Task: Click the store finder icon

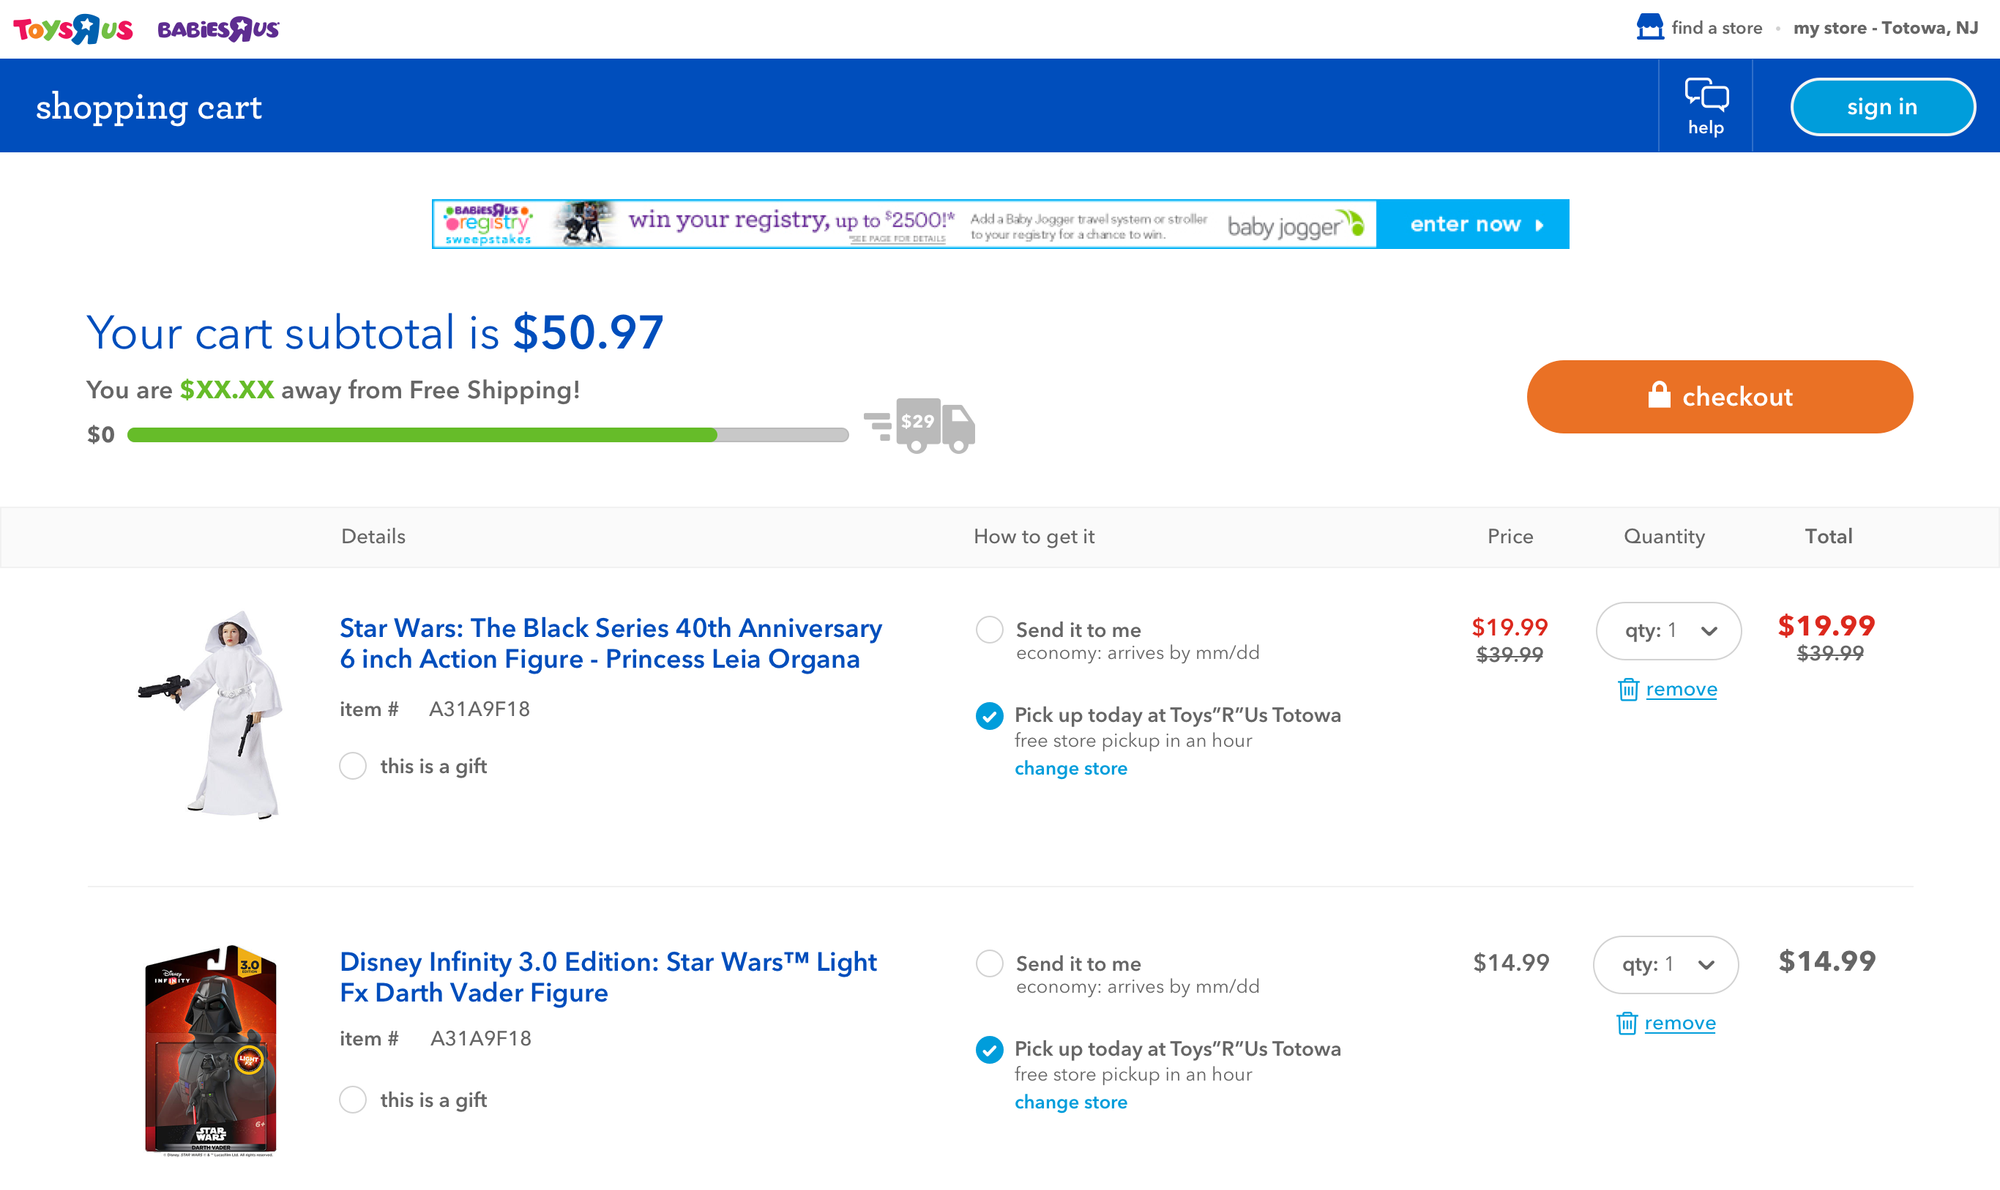Action: pyautogui.click(x=1650, y=25)
